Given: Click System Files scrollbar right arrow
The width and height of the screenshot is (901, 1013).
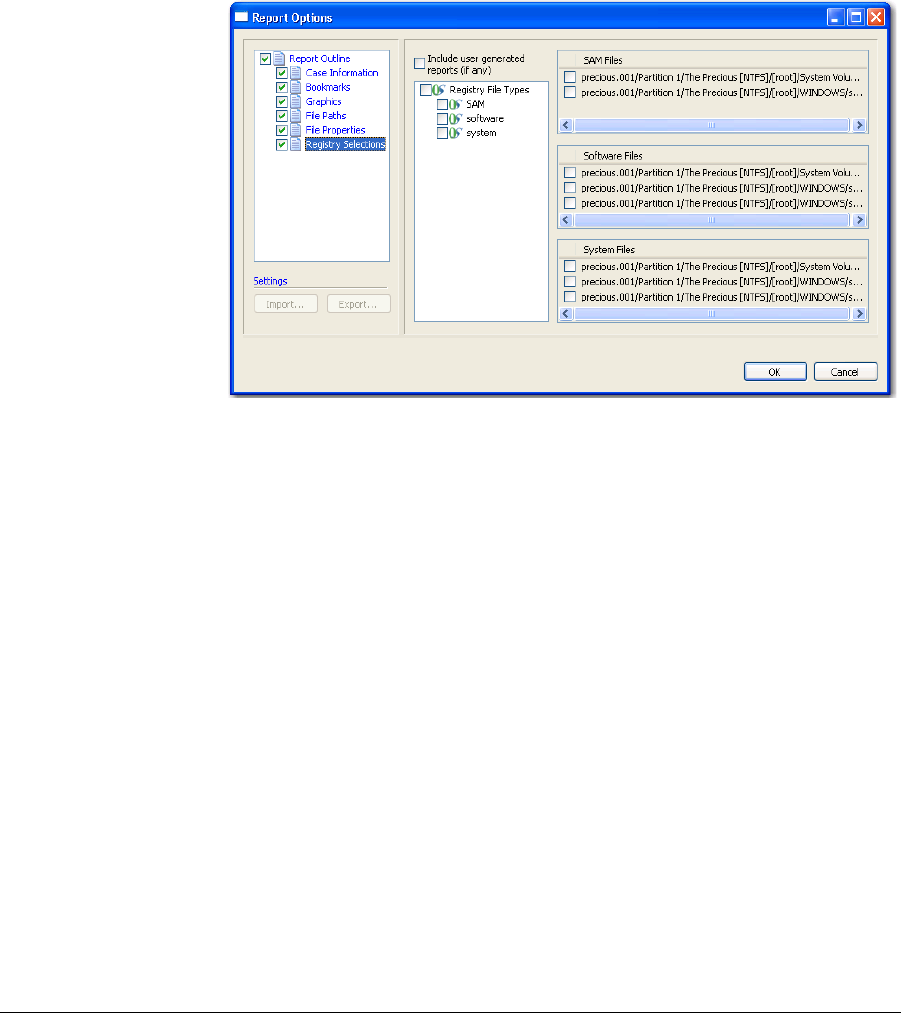Looking at the screenshot, I should pos(859,314).
